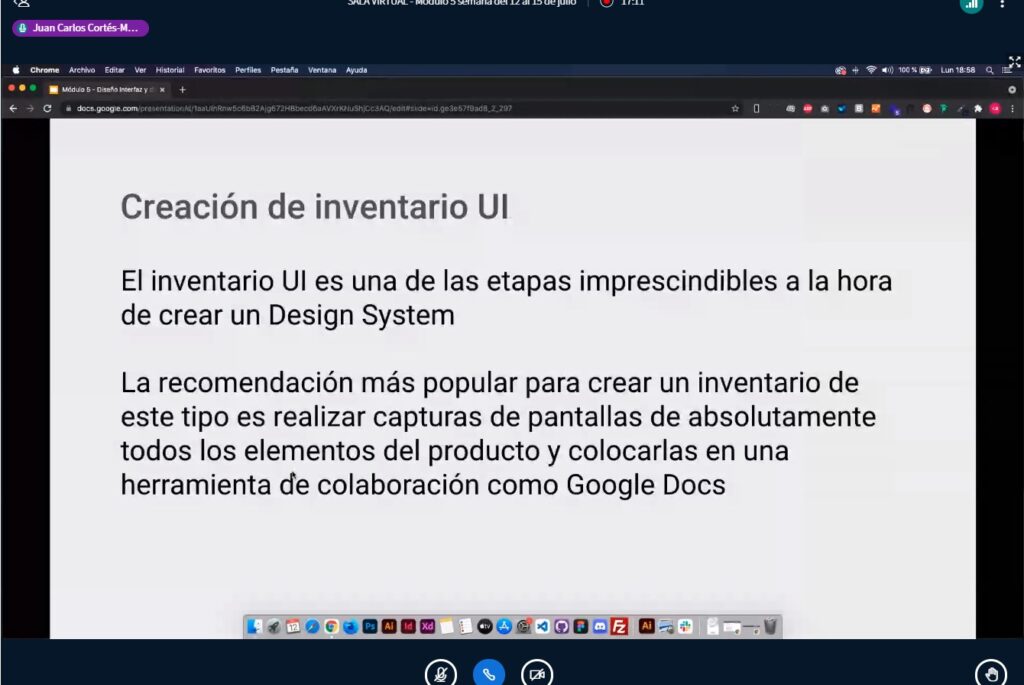Click the Wi-Fi status icon
The image size is (1024, 685).
[871, 70]
